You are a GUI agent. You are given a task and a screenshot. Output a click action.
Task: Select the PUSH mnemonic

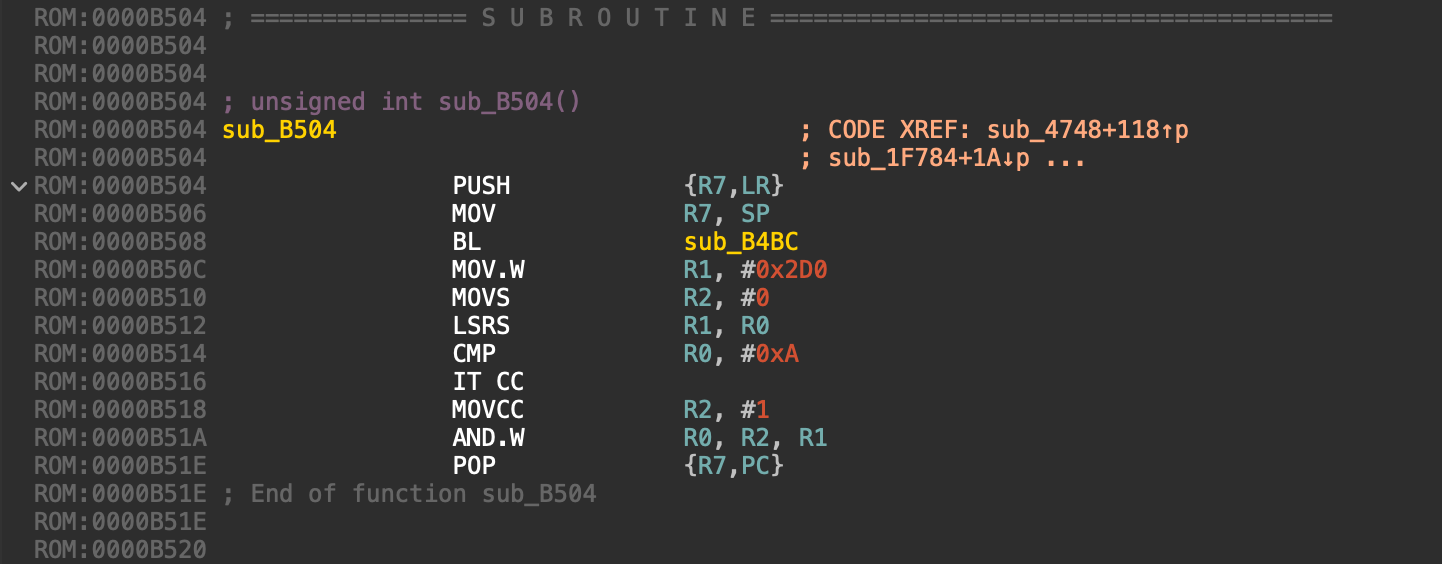tap(481, 186)
